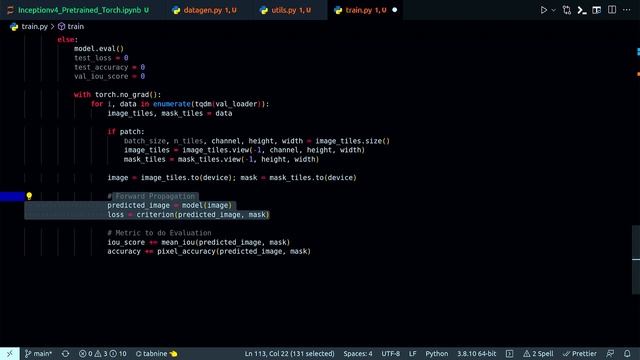Open the preview to the side icon
The width and height of the screenshot is (640, 360).
tap(596, 10)
